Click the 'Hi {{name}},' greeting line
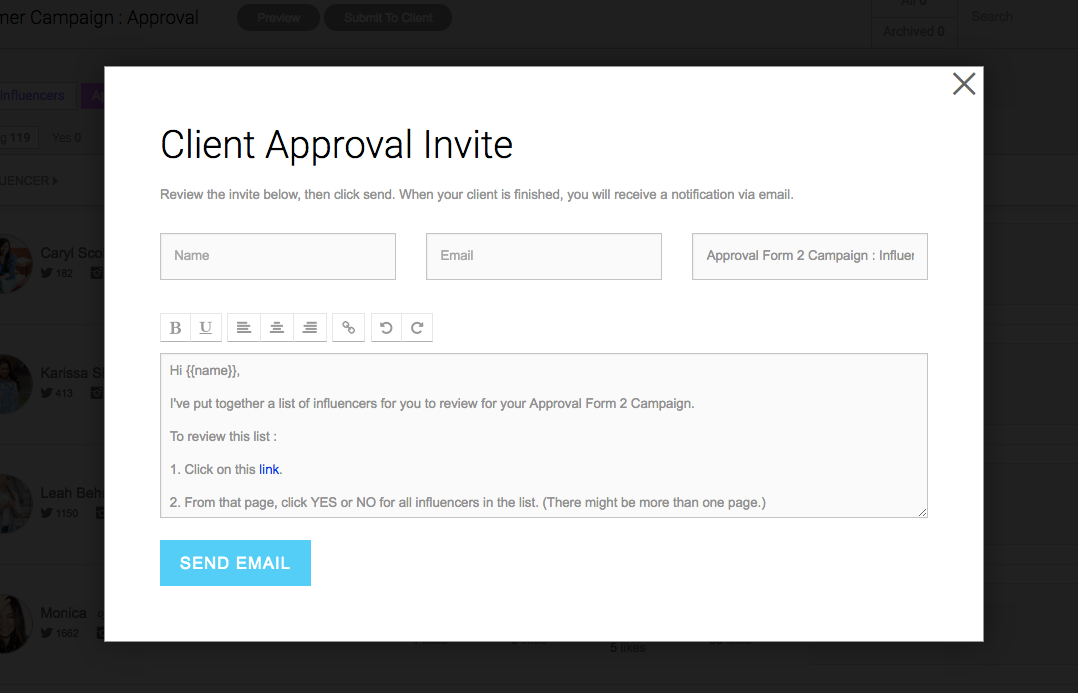Viewport: 1078px width, 693px height. click(x=205, y=371)
